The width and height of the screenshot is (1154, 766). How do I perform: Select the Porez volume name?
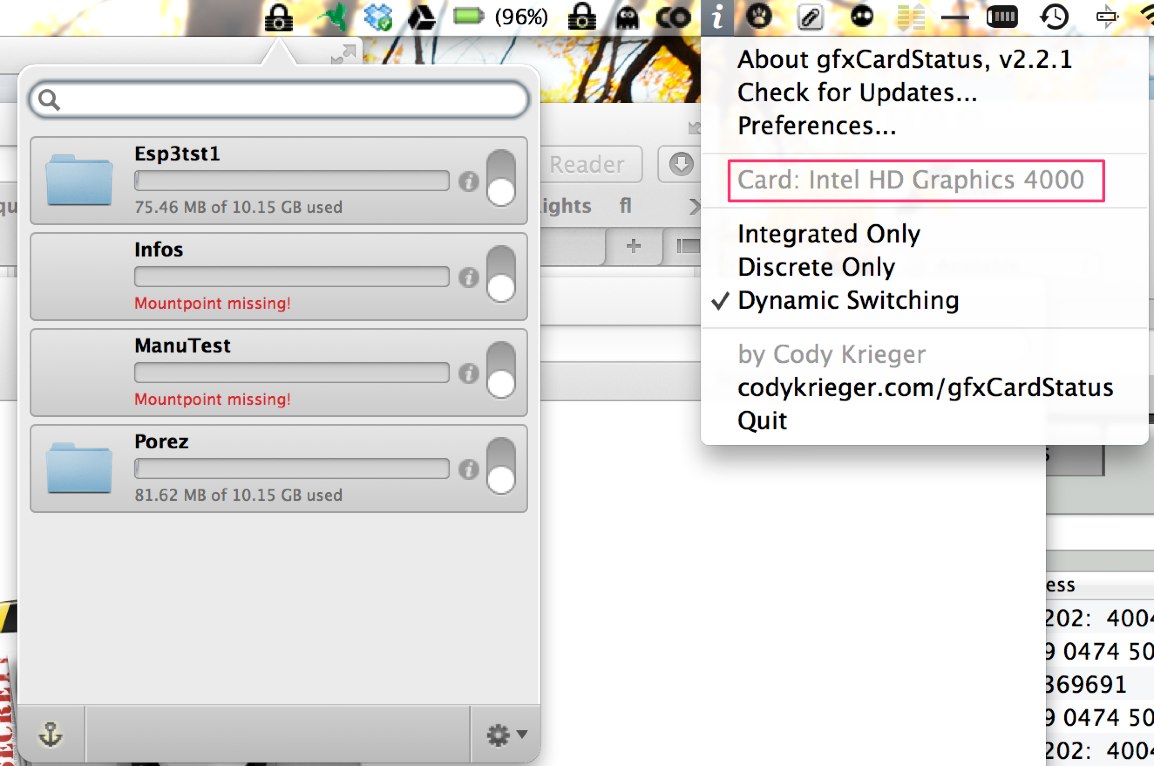161,441
